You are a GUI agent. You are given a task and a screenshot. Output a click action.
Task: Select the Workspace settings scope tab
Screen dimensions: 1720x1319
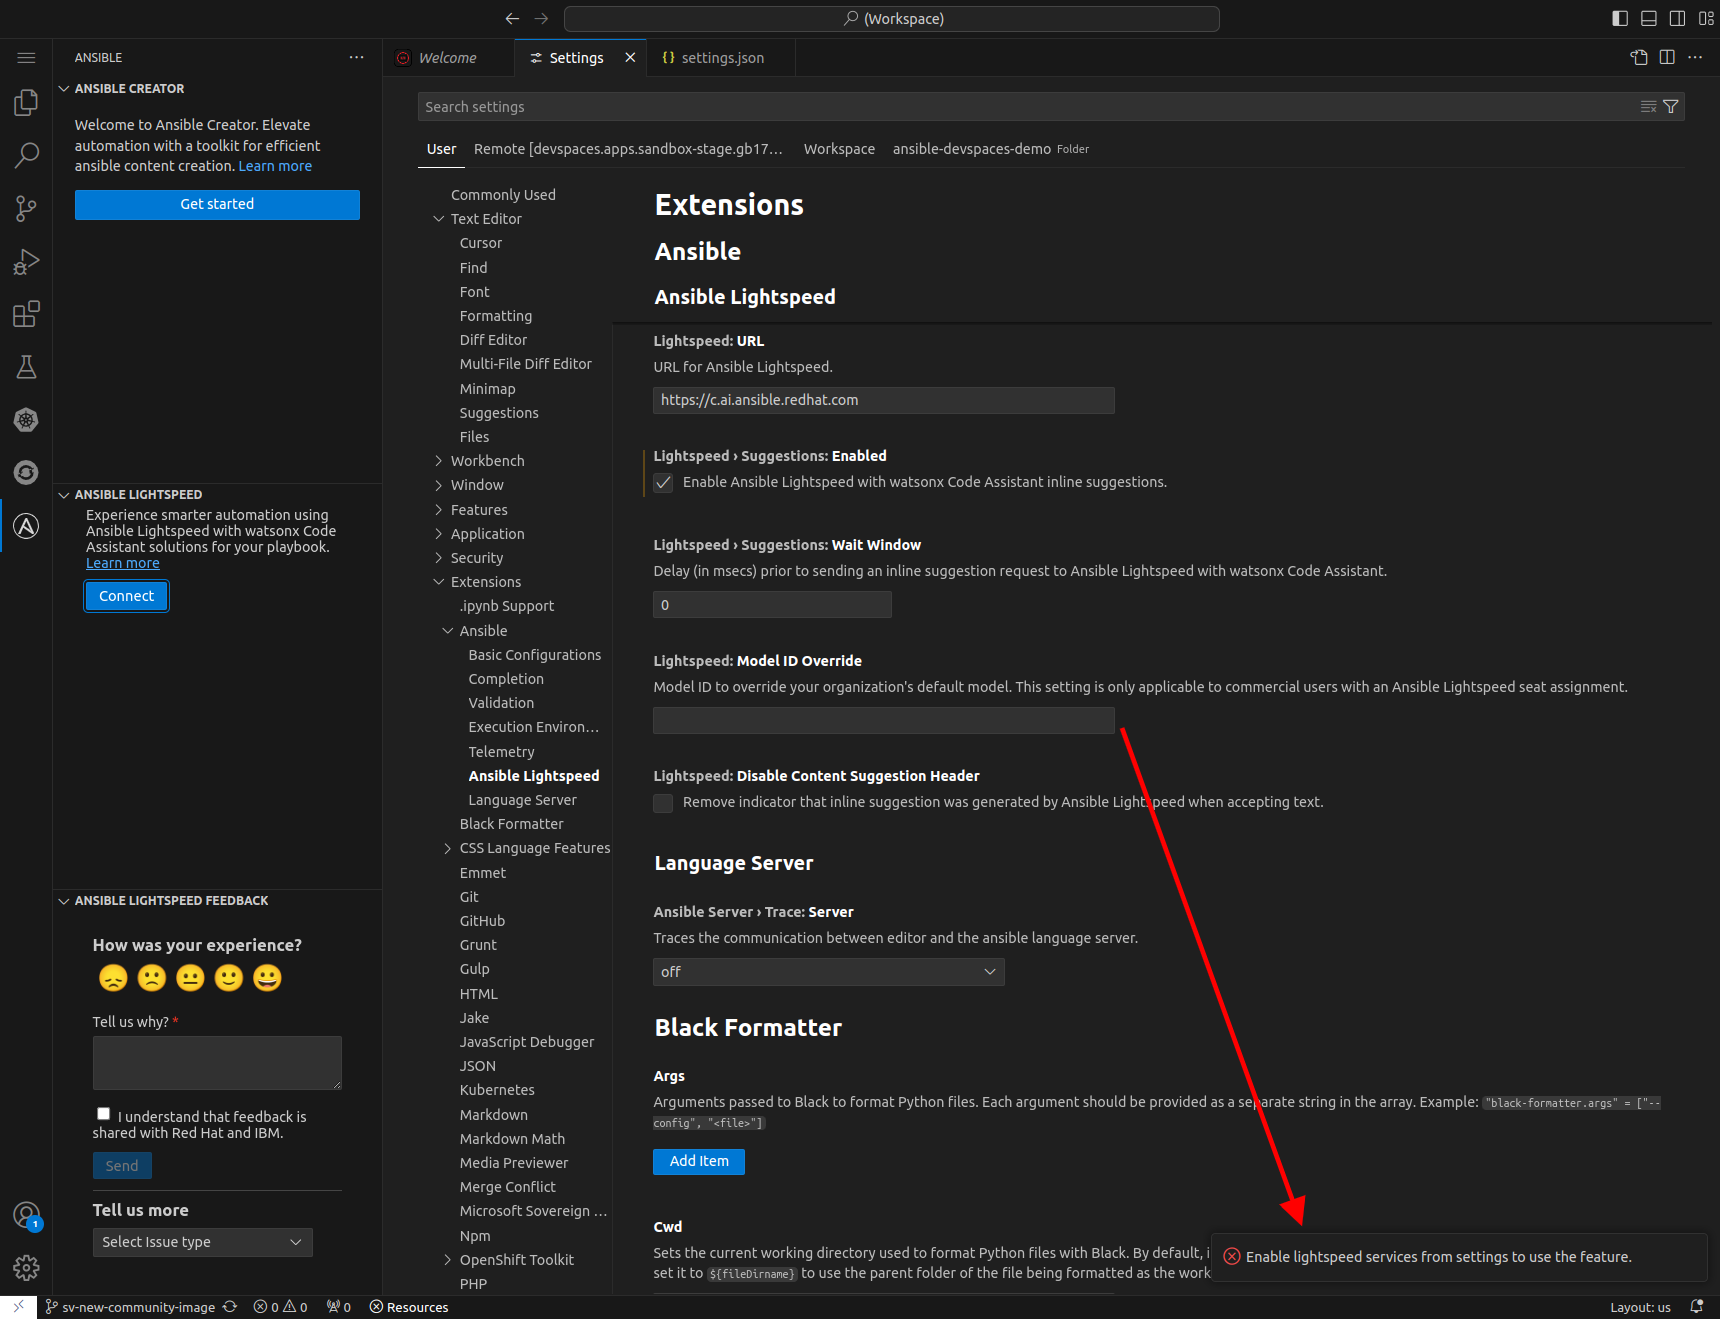pyautogui.click(x=838, y=149)
